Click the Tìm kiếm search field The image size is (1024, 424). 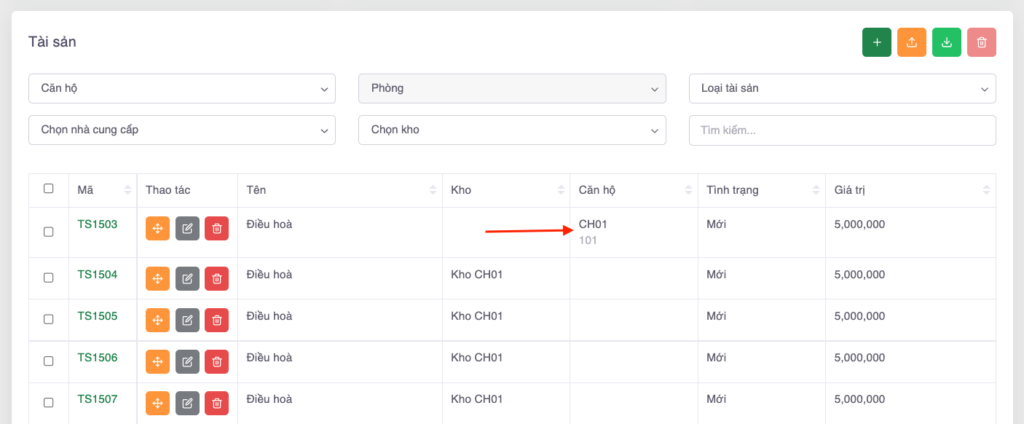click(842, 130)
